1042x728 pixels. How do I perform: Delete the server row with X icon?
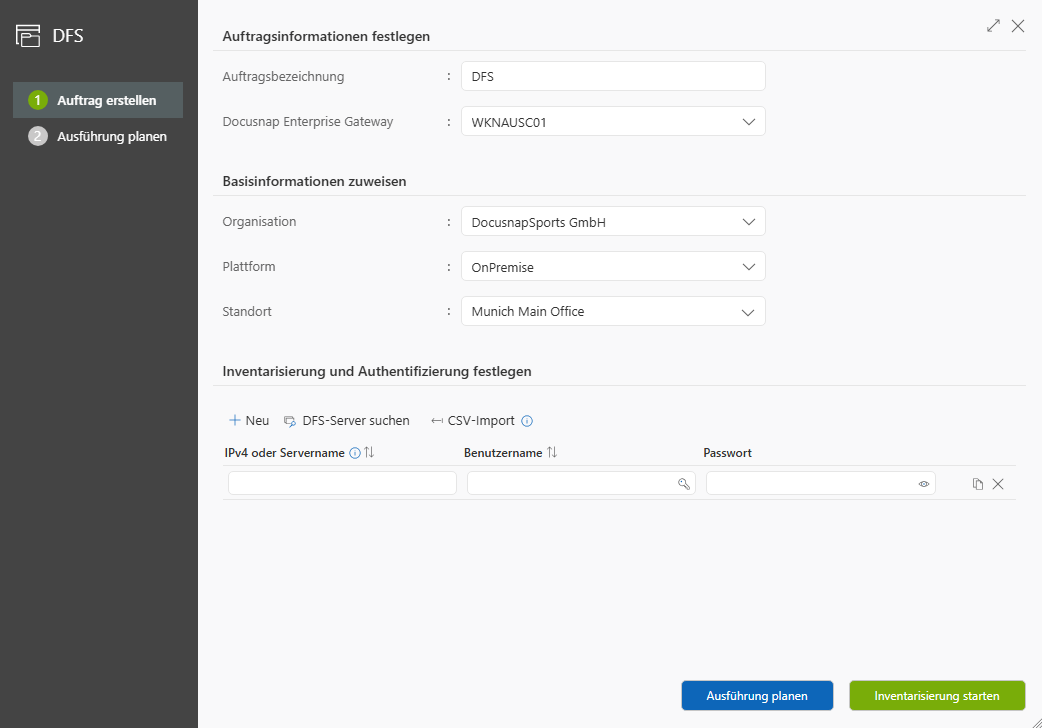(x=998, y=484)
